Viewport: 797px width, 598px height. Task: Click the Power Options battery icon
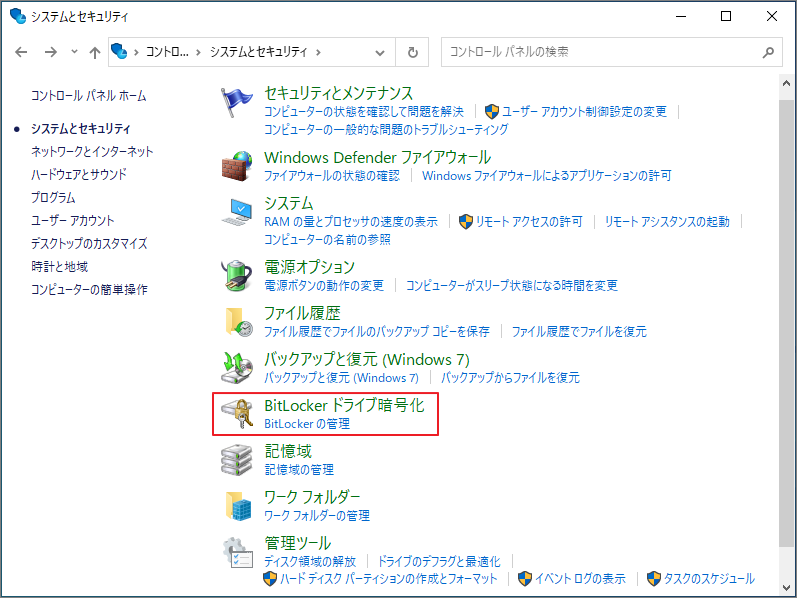coord(236,275)
